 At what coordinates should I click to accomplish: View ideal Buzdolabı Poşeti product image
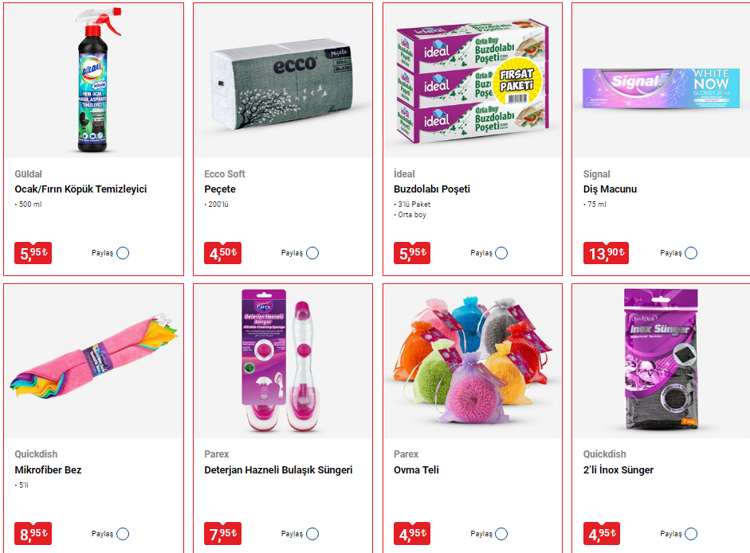(473, 80)
